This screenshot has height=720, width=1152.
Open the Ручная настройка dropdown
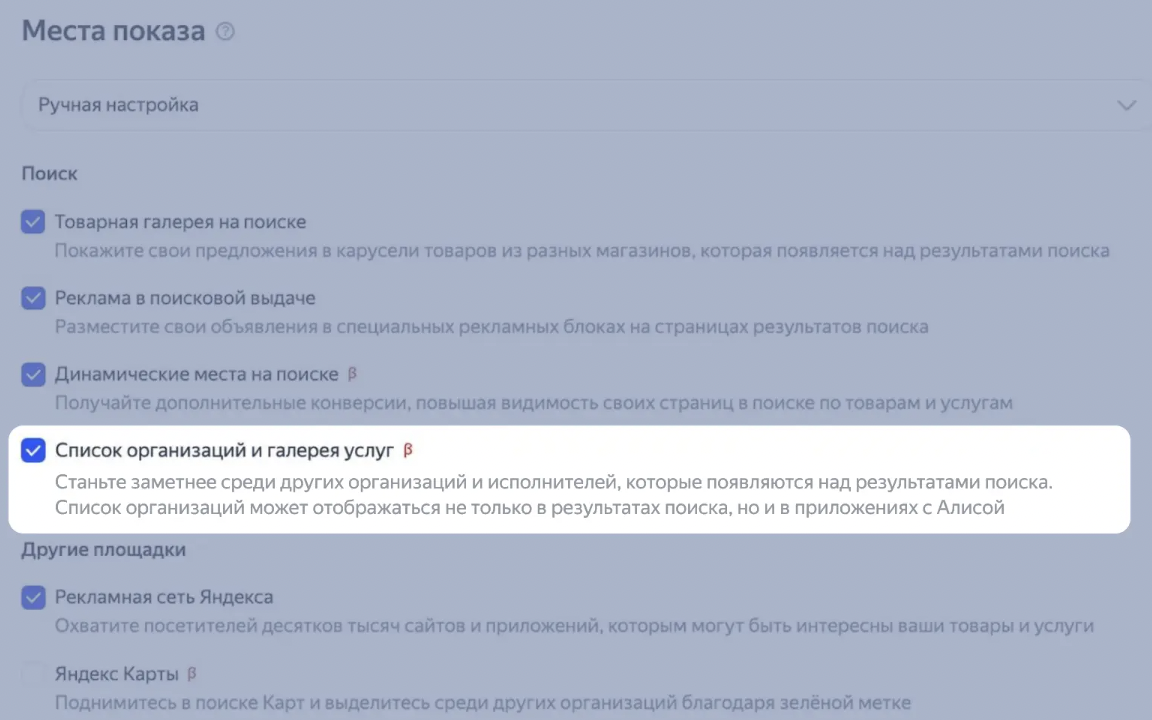(586, 105)
